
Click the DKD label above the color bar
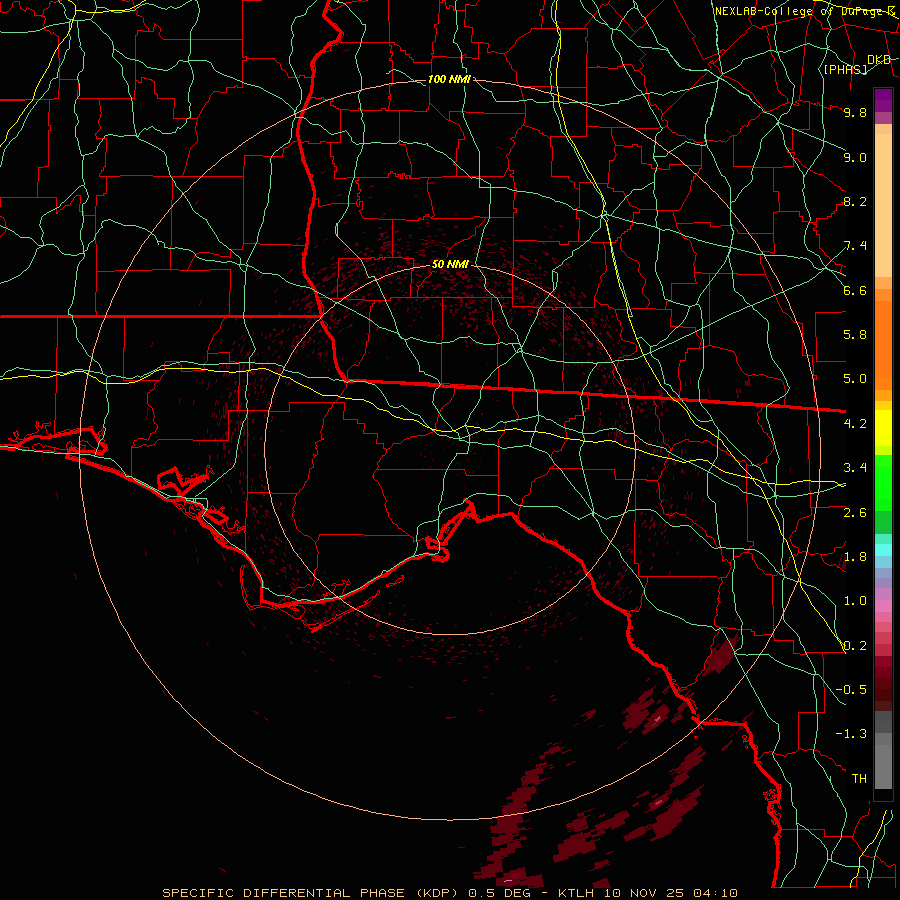click(x=879, y=60)
